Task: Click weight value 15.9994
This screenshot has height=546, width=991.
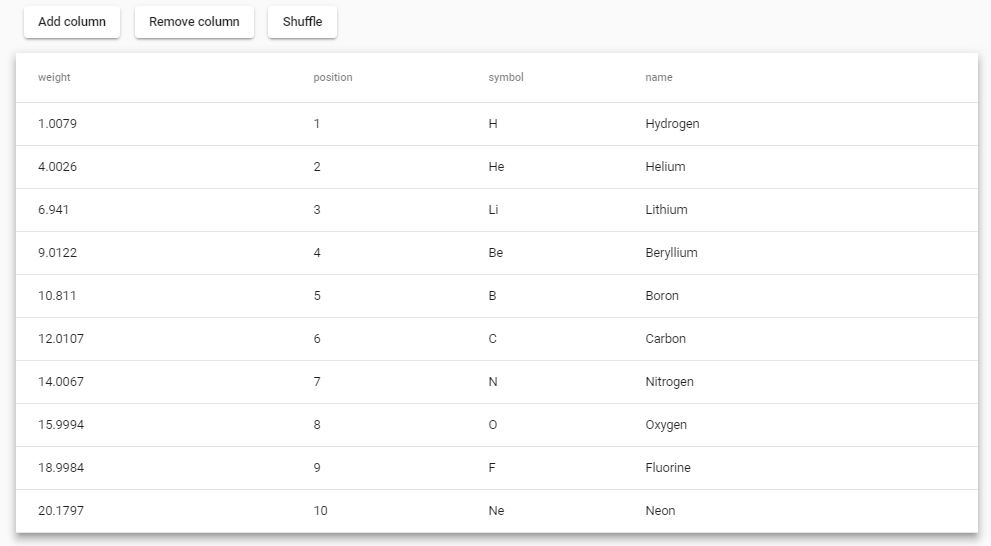Action: tap(61, 425)
